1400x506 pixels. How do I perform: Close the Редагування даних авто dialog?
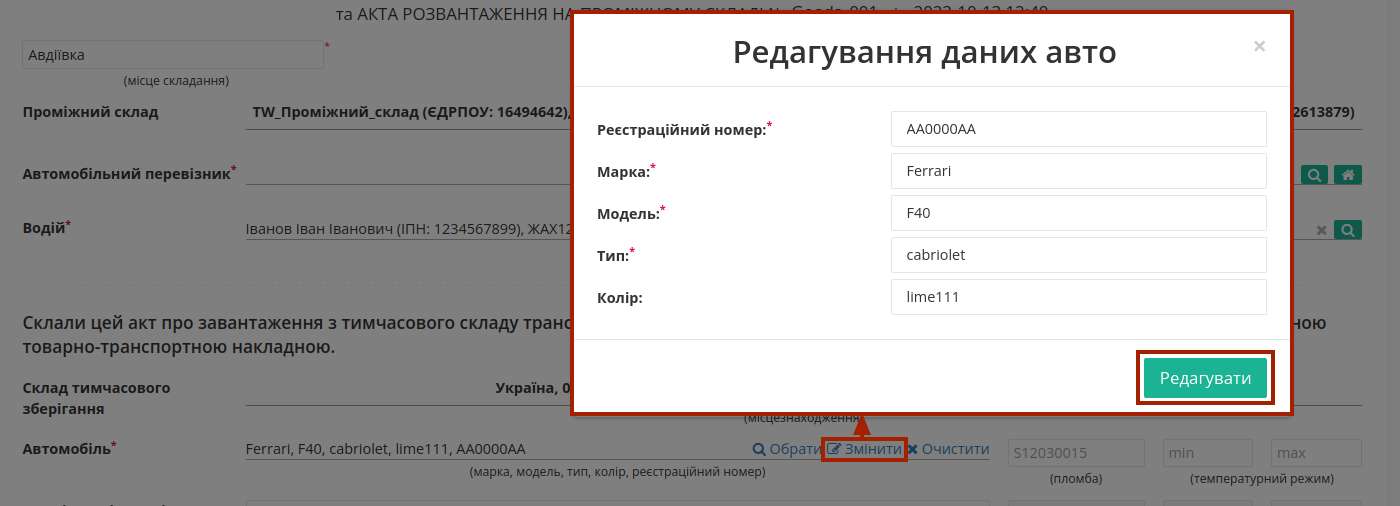1259,46
